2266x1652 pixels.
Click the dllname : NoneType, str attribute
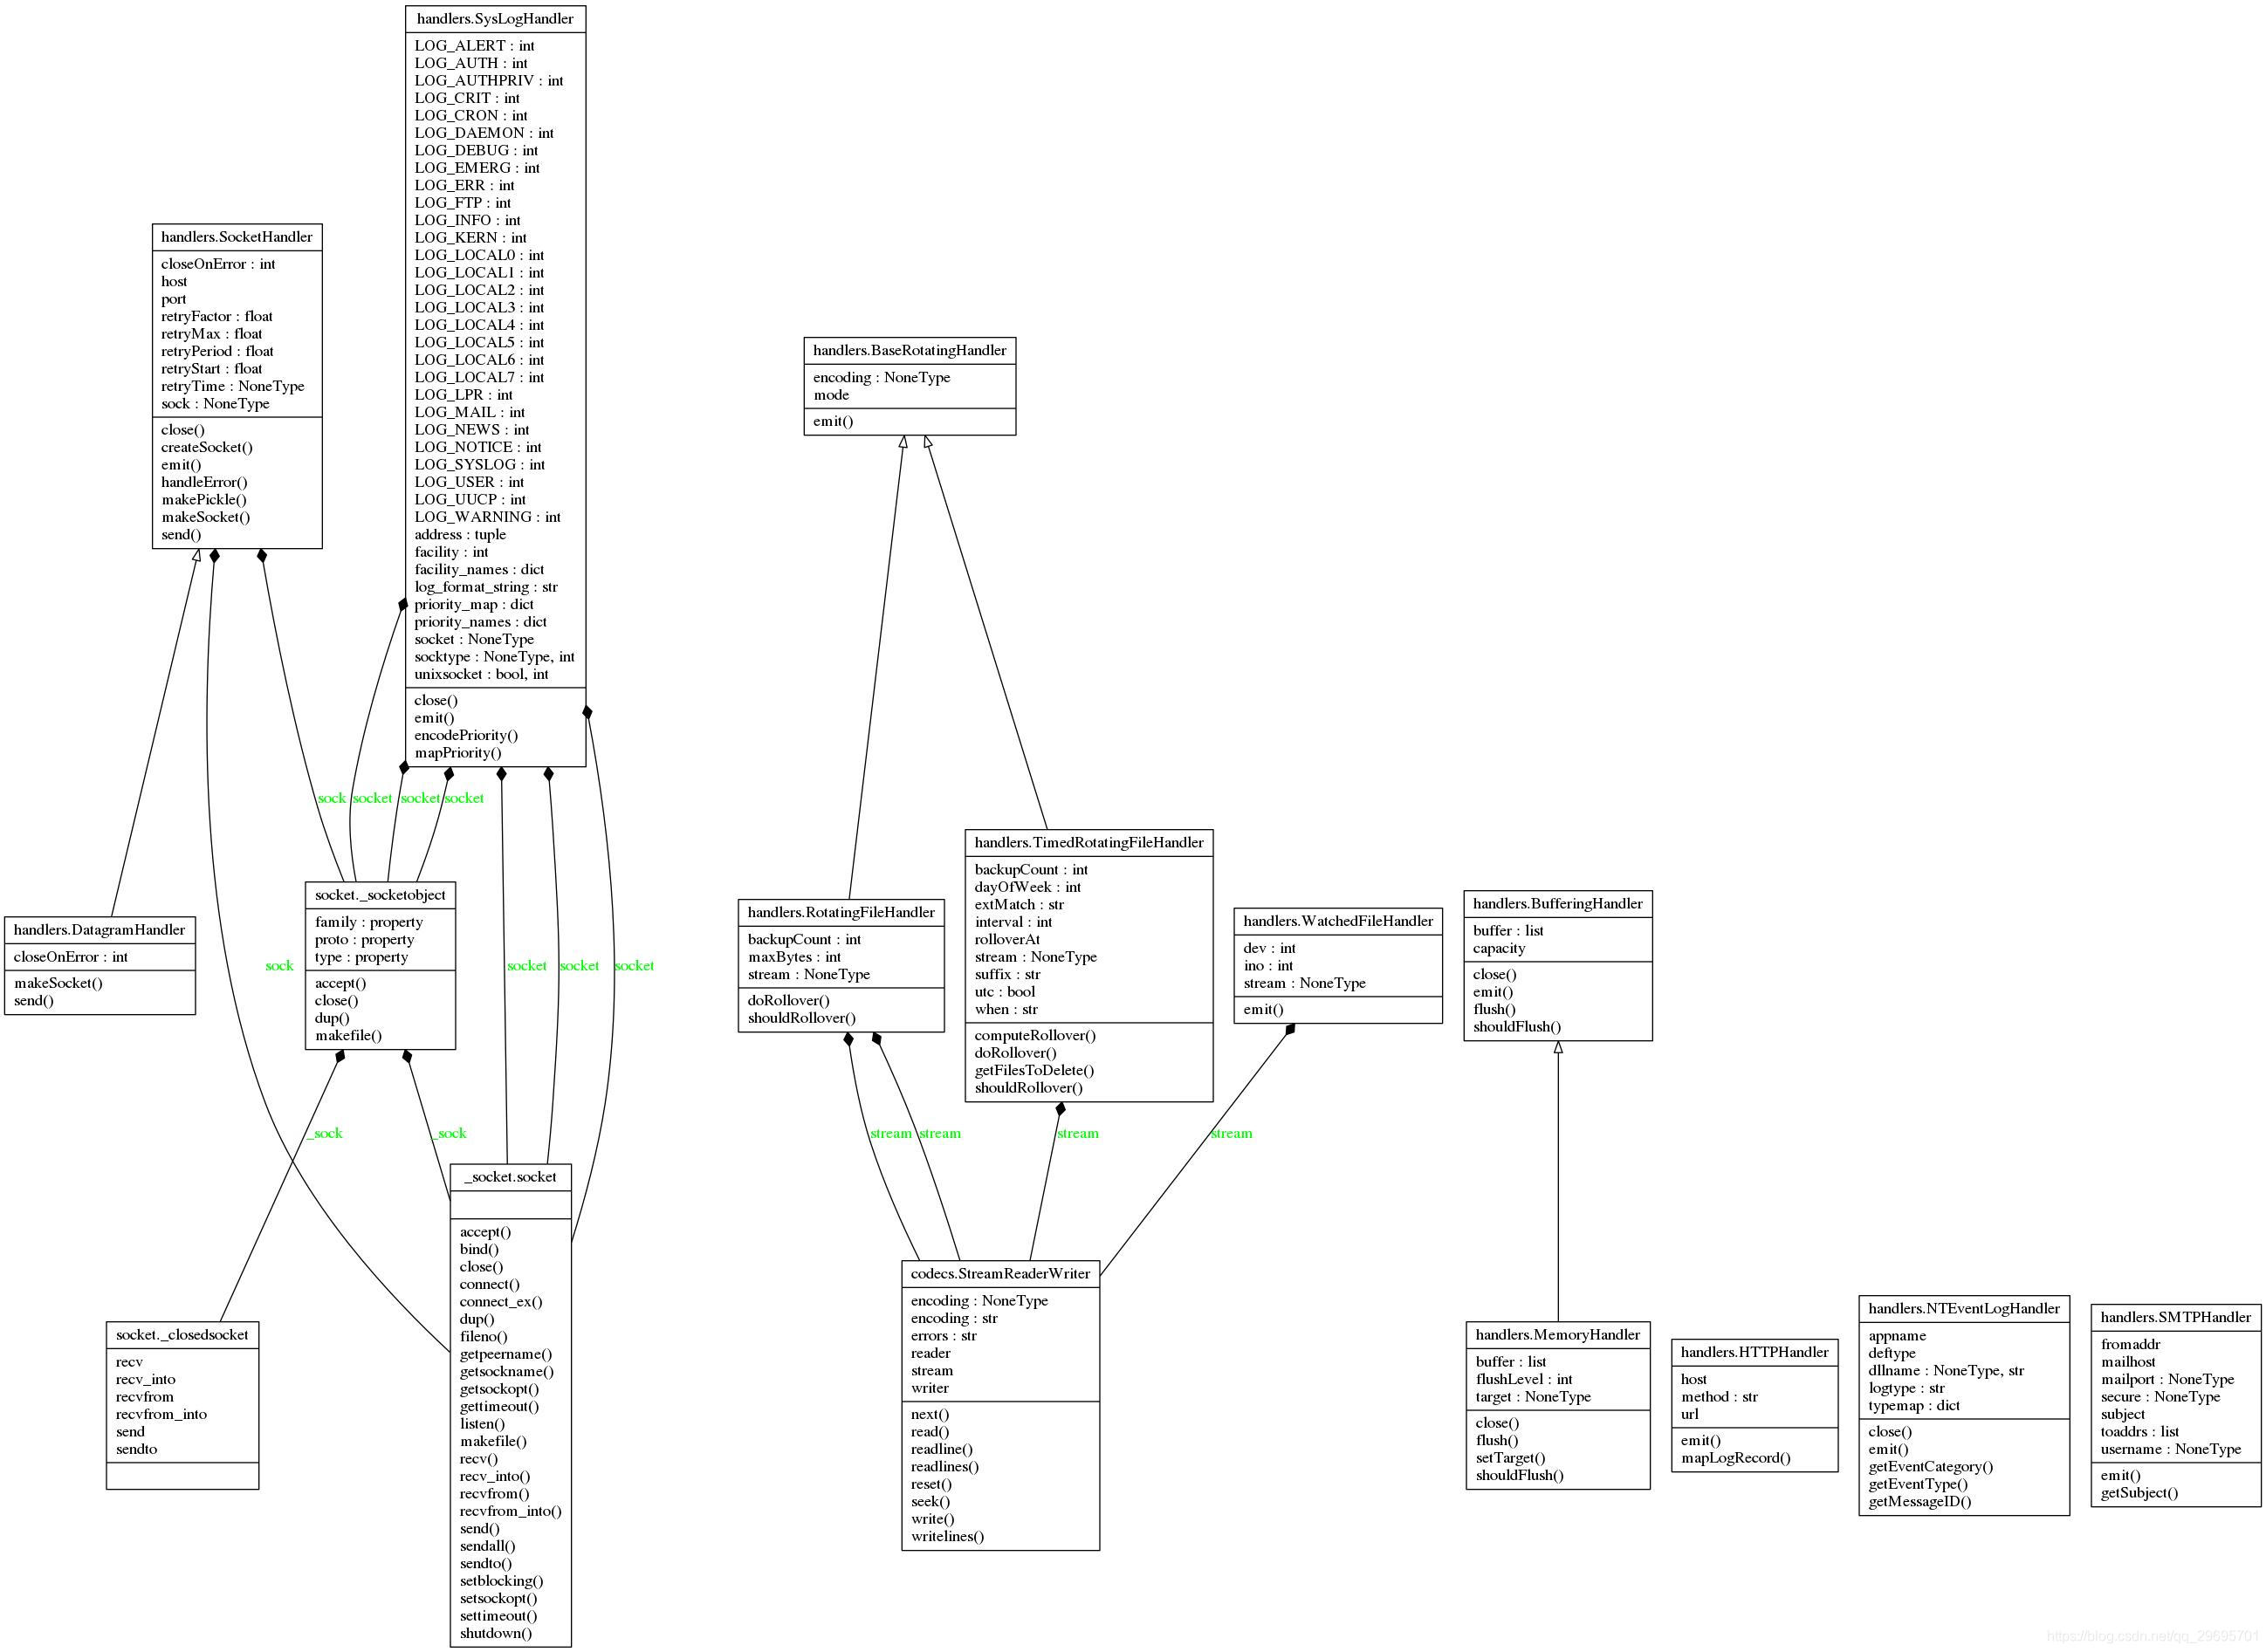(x=1946, y=1371)
